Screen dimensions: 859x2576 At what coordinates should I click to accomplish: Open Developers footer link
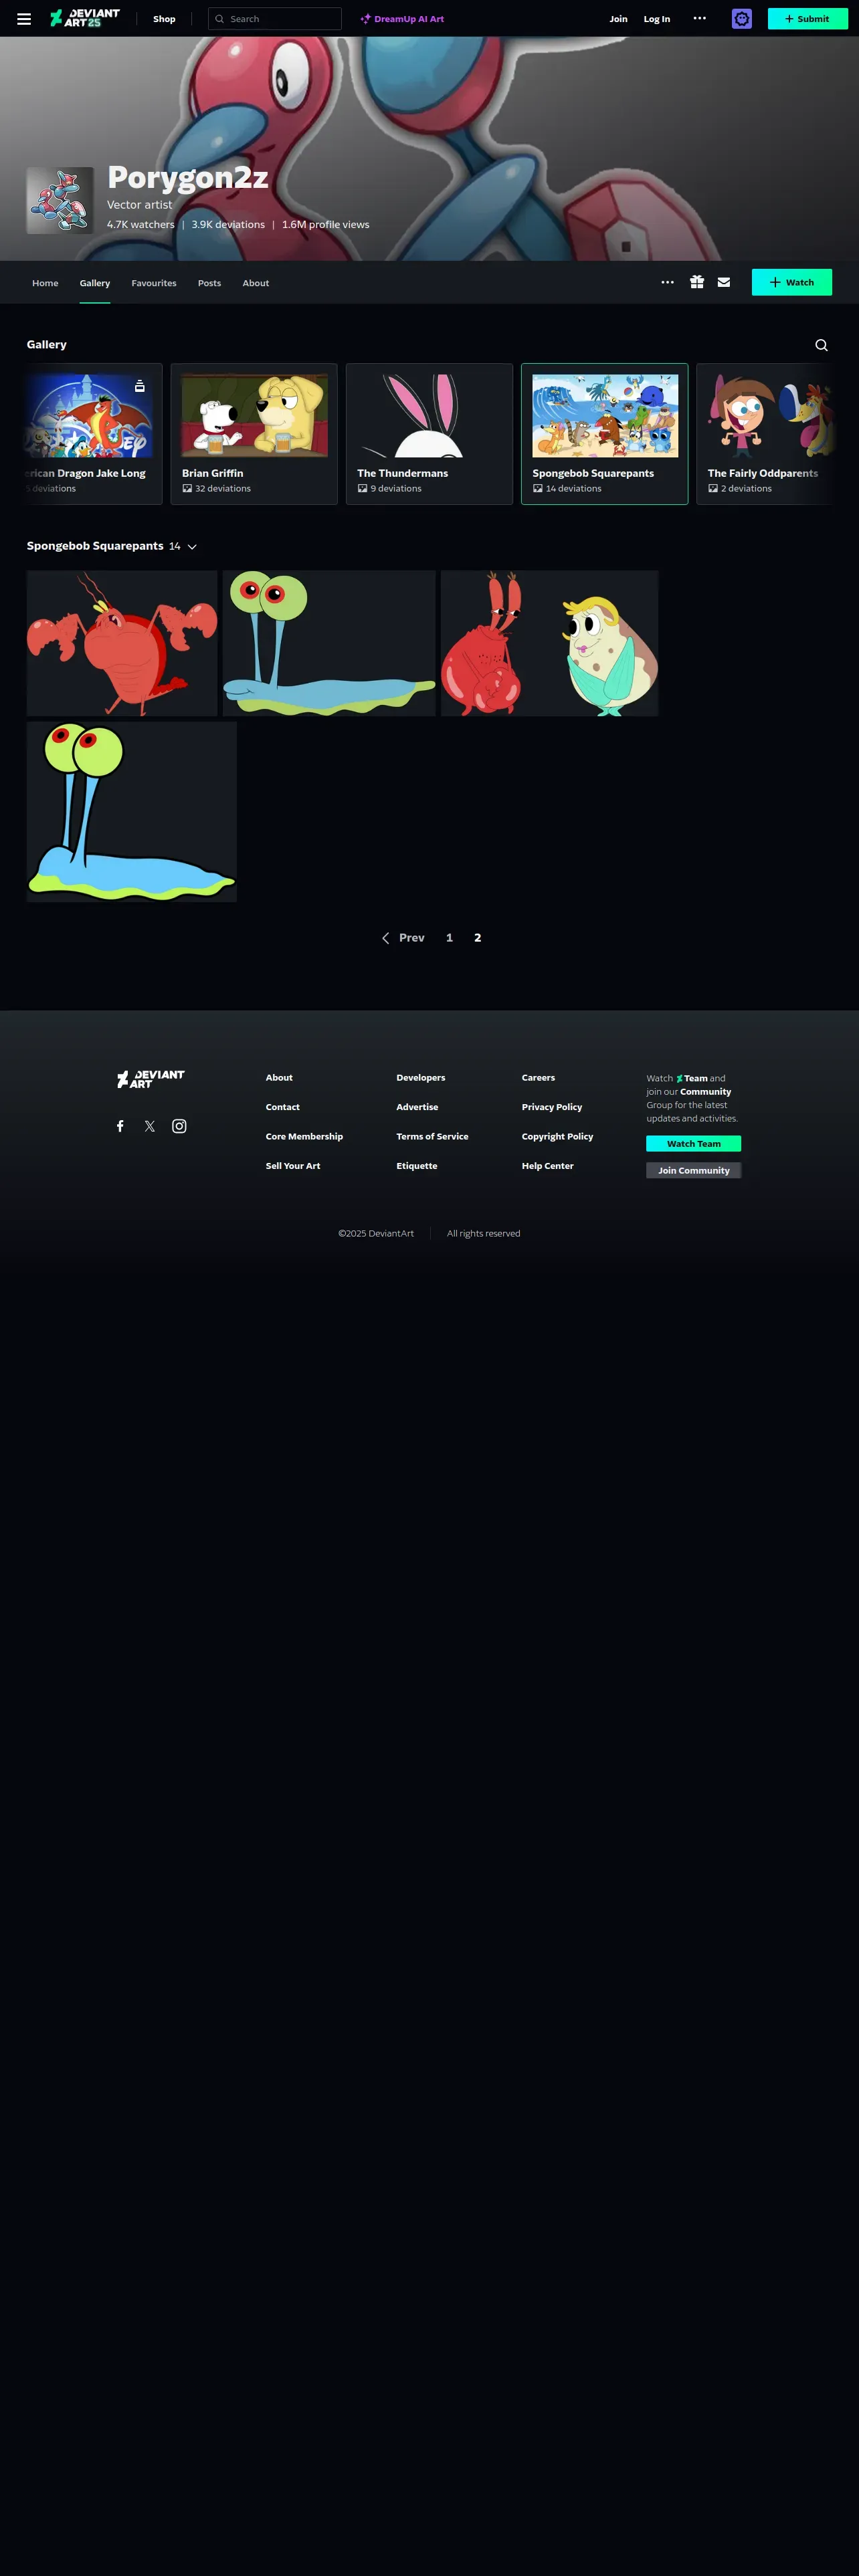tap(421, 1078)
